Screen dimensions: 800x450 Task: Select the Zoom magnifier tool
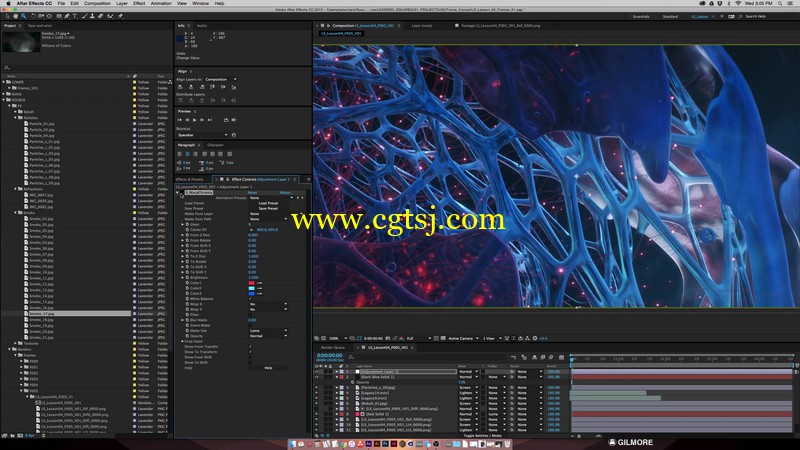[23, 16]
